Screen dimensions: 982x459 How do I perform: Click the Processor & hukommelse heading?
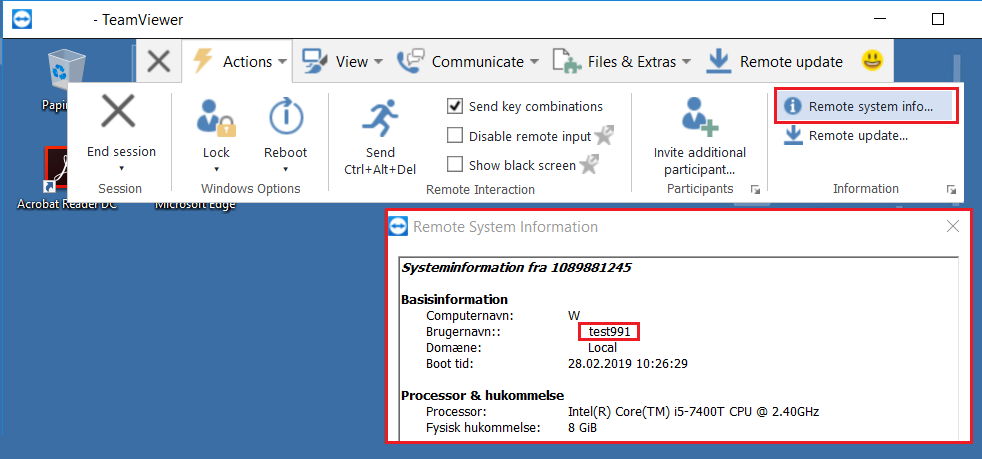(x=482, y=395)
